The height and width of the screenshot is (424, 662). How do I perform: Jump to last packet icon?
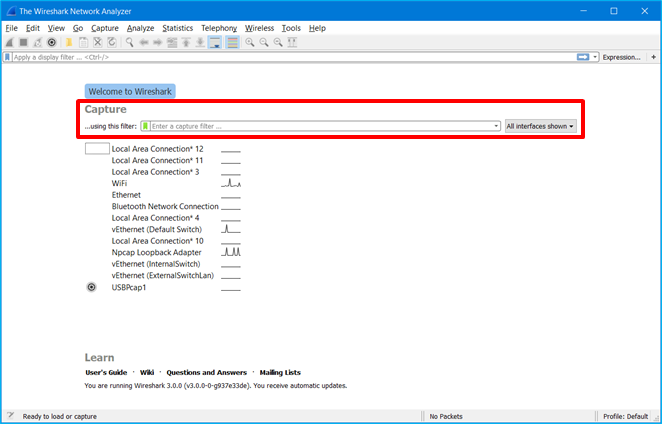pyautogui.click(x=200, y=42)
